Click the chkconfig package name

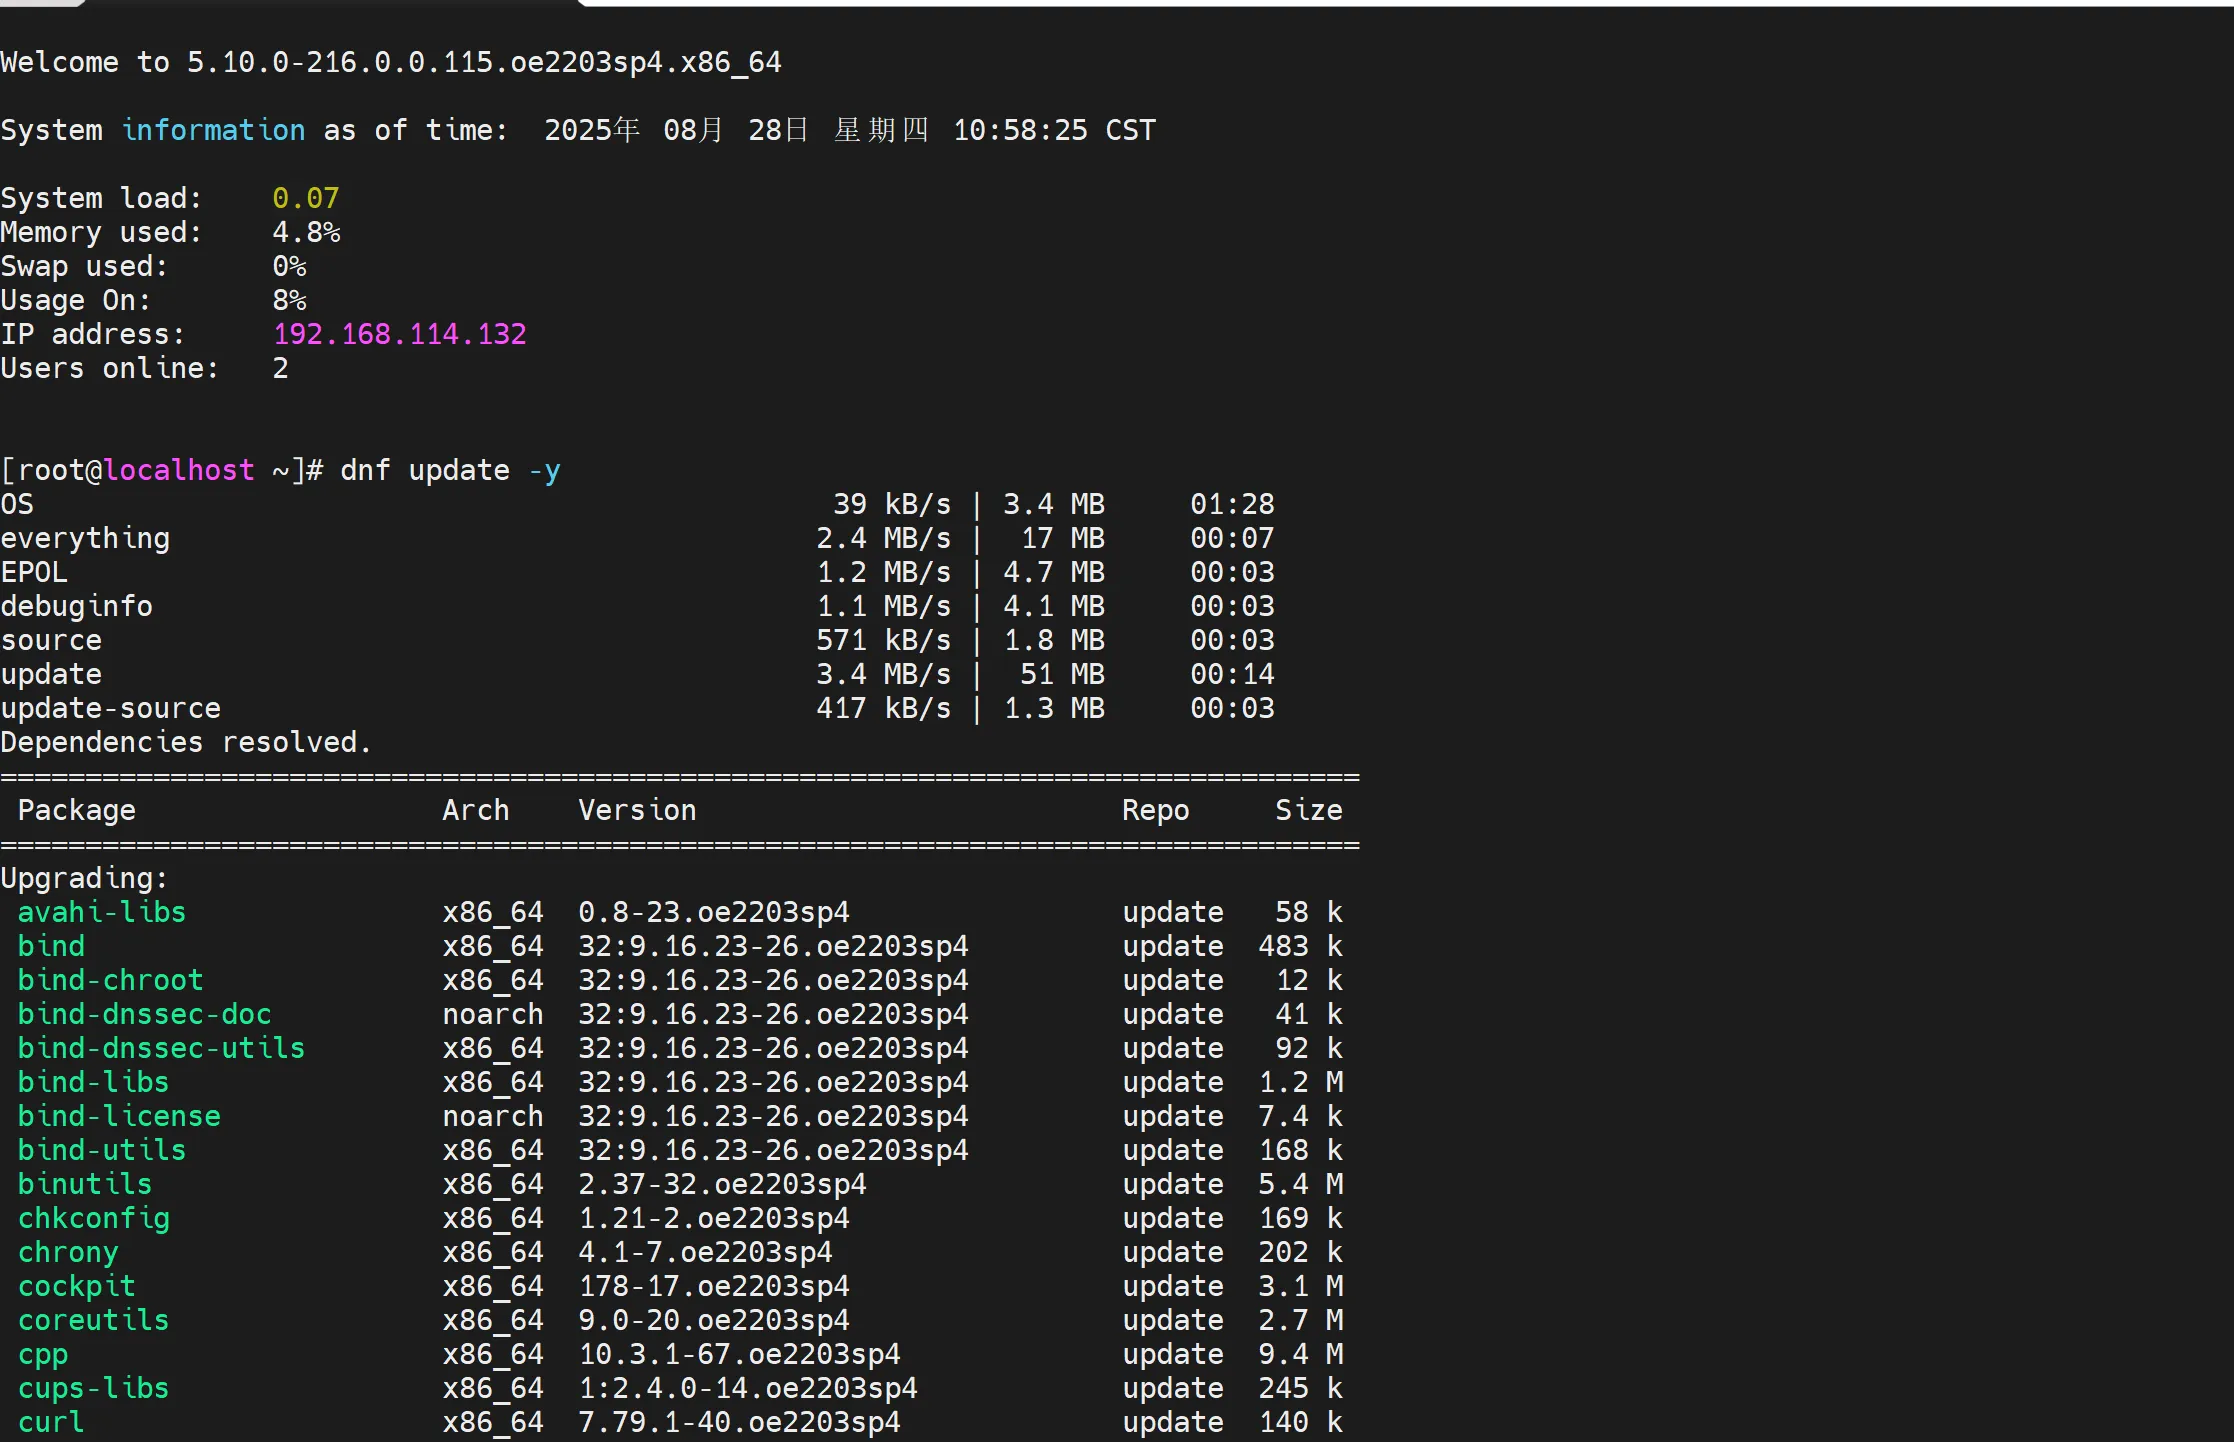[94, 1219]
